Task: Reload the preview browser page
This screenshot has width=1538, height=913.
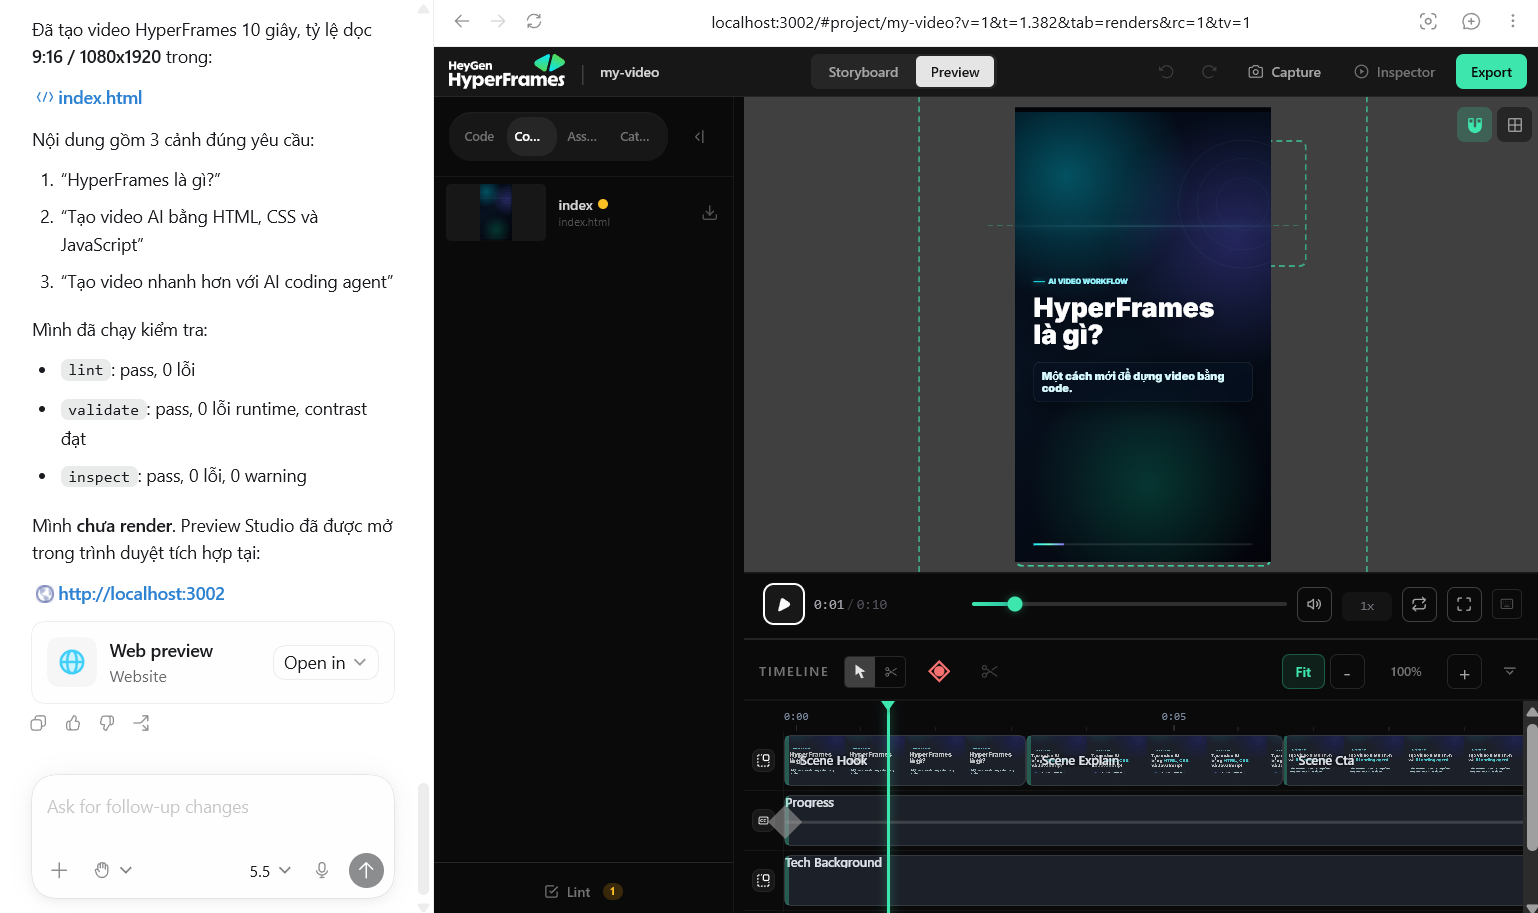Action: [534, 21]
